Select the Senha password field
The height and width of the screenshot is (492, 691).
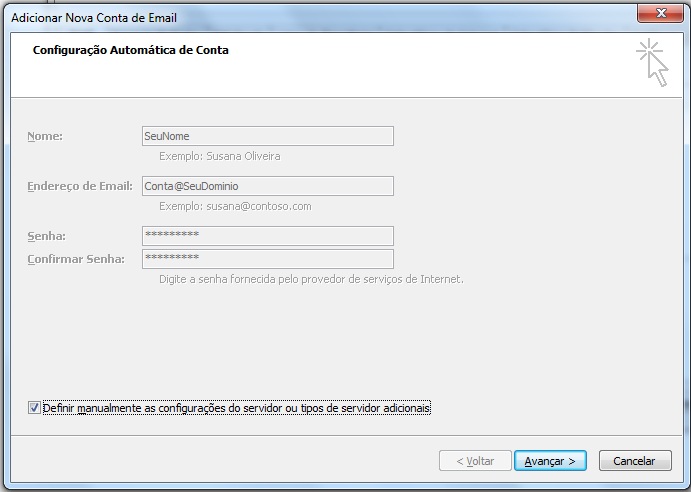click(267, 236)
